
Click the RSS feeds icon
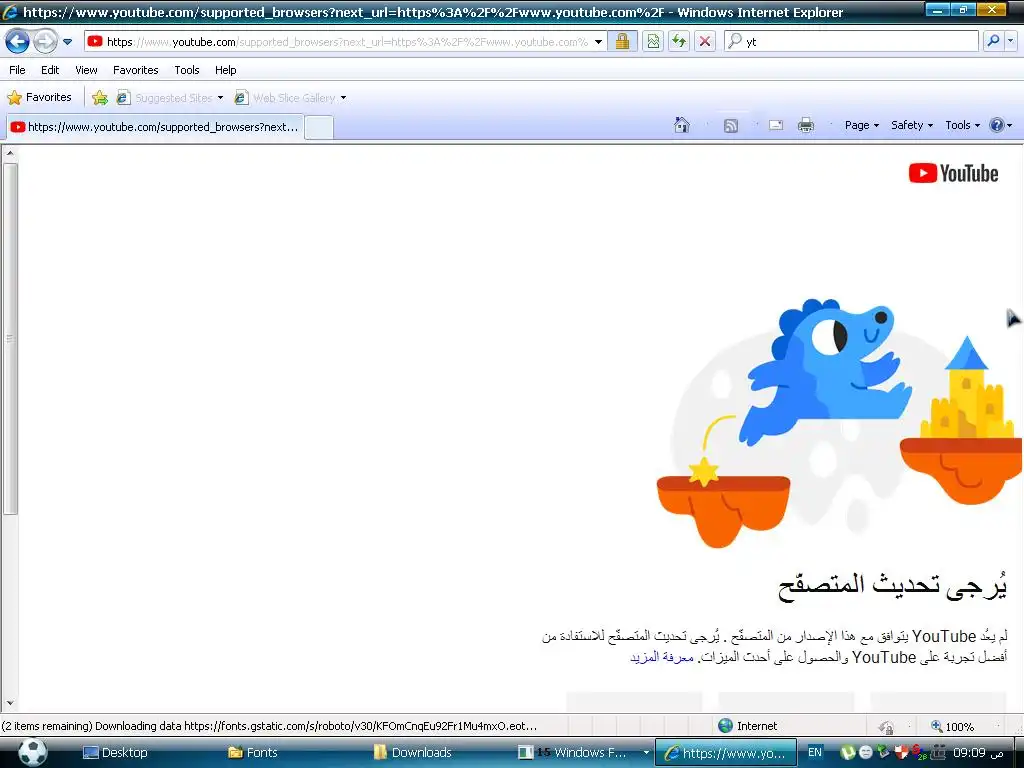(731, 125)
